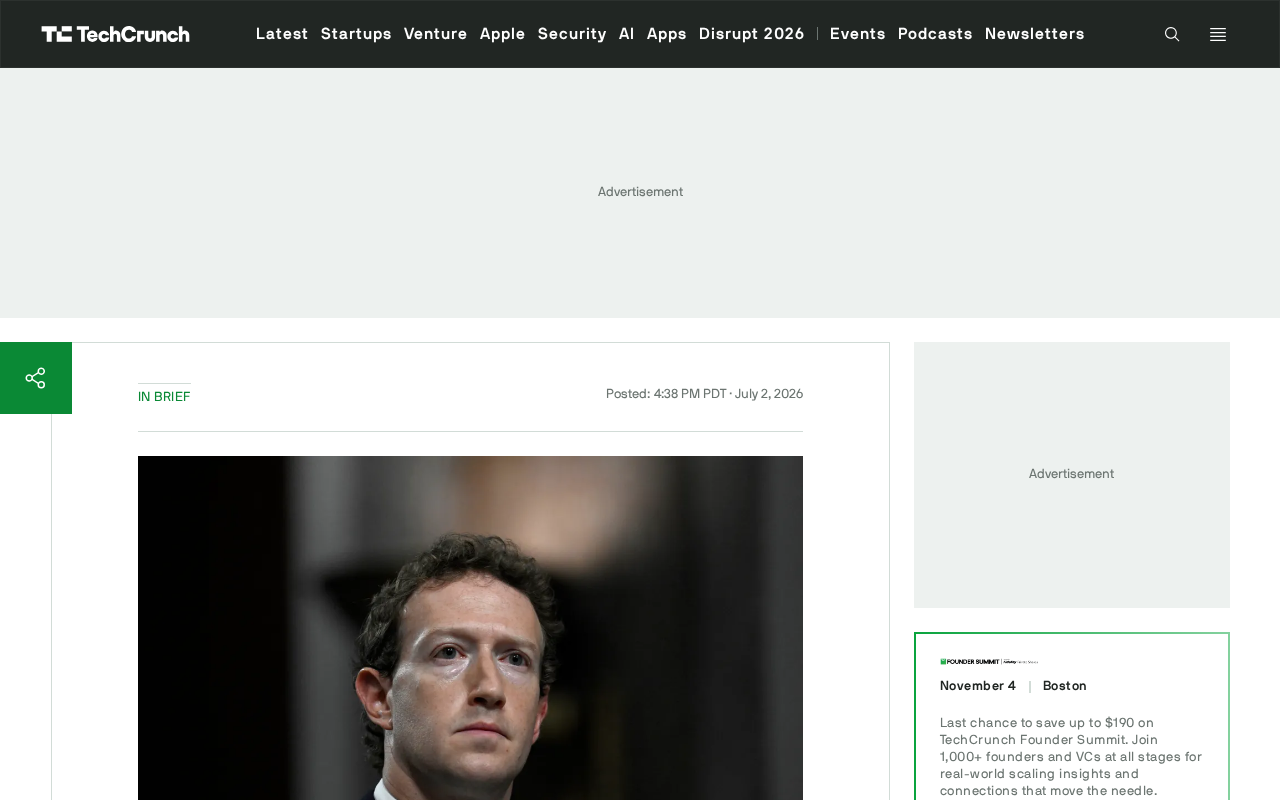Open the TechCrunch logo home link

coord(115,34)
